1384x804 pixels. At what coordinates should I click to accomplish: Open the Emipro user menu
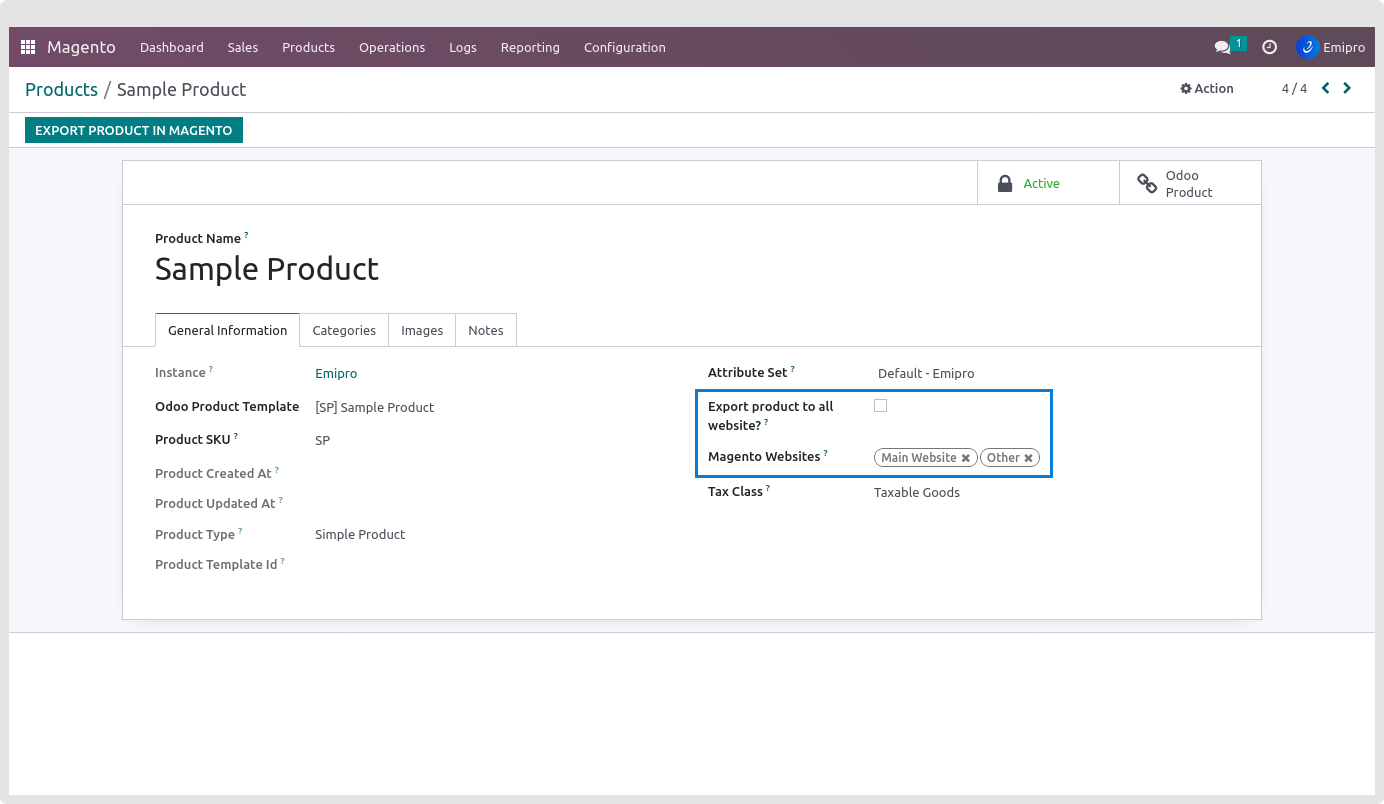[x=1330, y=47]
